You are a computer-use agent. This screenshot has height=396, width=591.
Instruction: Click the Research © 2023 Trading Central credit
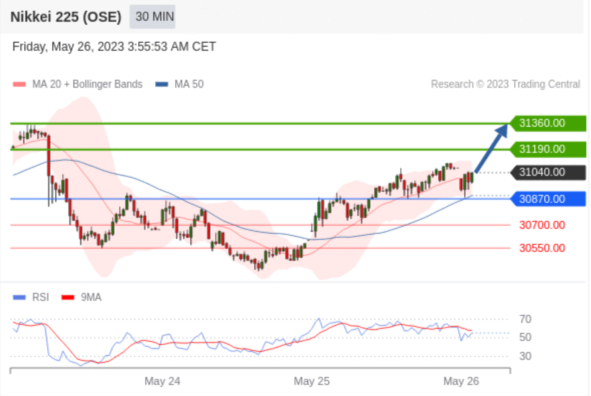(x=505, y=84)
